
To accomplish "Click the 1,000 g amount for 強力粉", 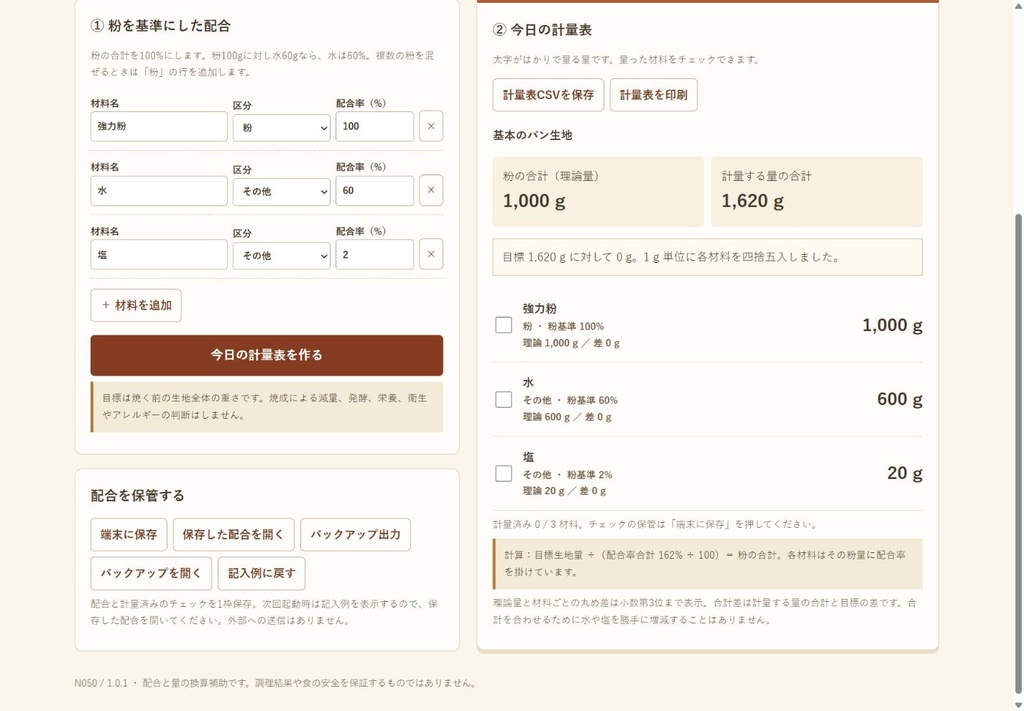I will [x=892, y=325].
